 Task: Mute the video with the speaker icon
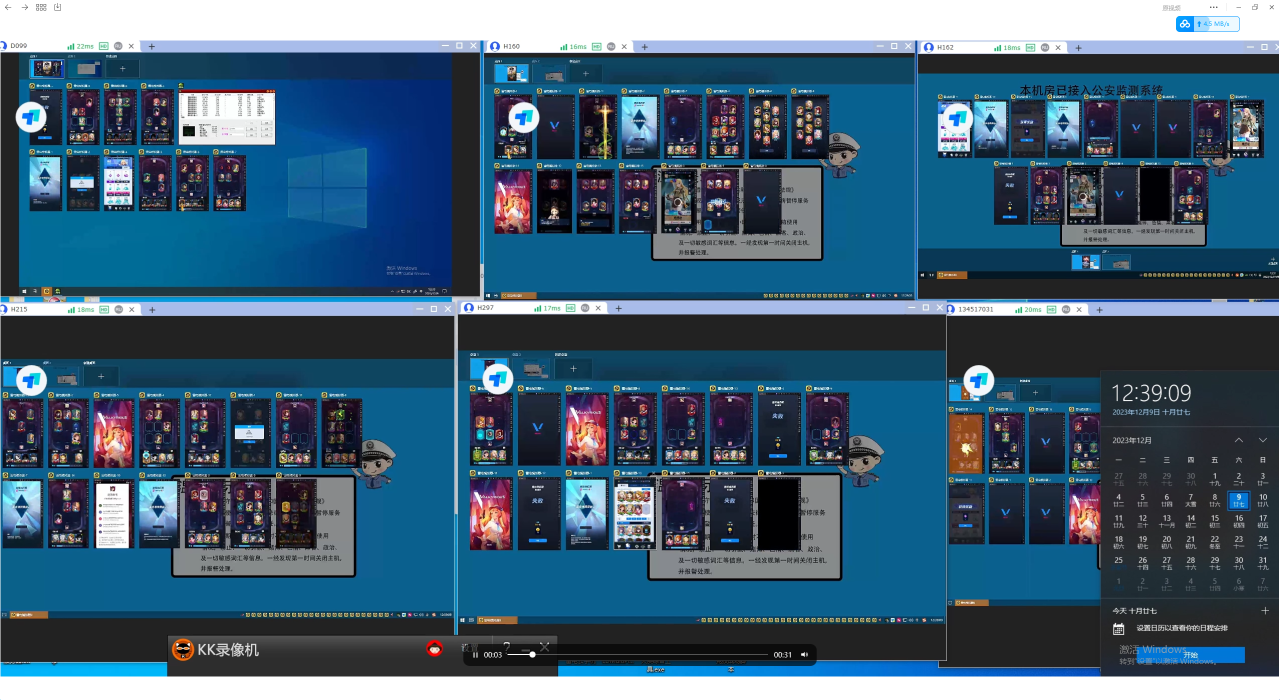pos(803,655)
